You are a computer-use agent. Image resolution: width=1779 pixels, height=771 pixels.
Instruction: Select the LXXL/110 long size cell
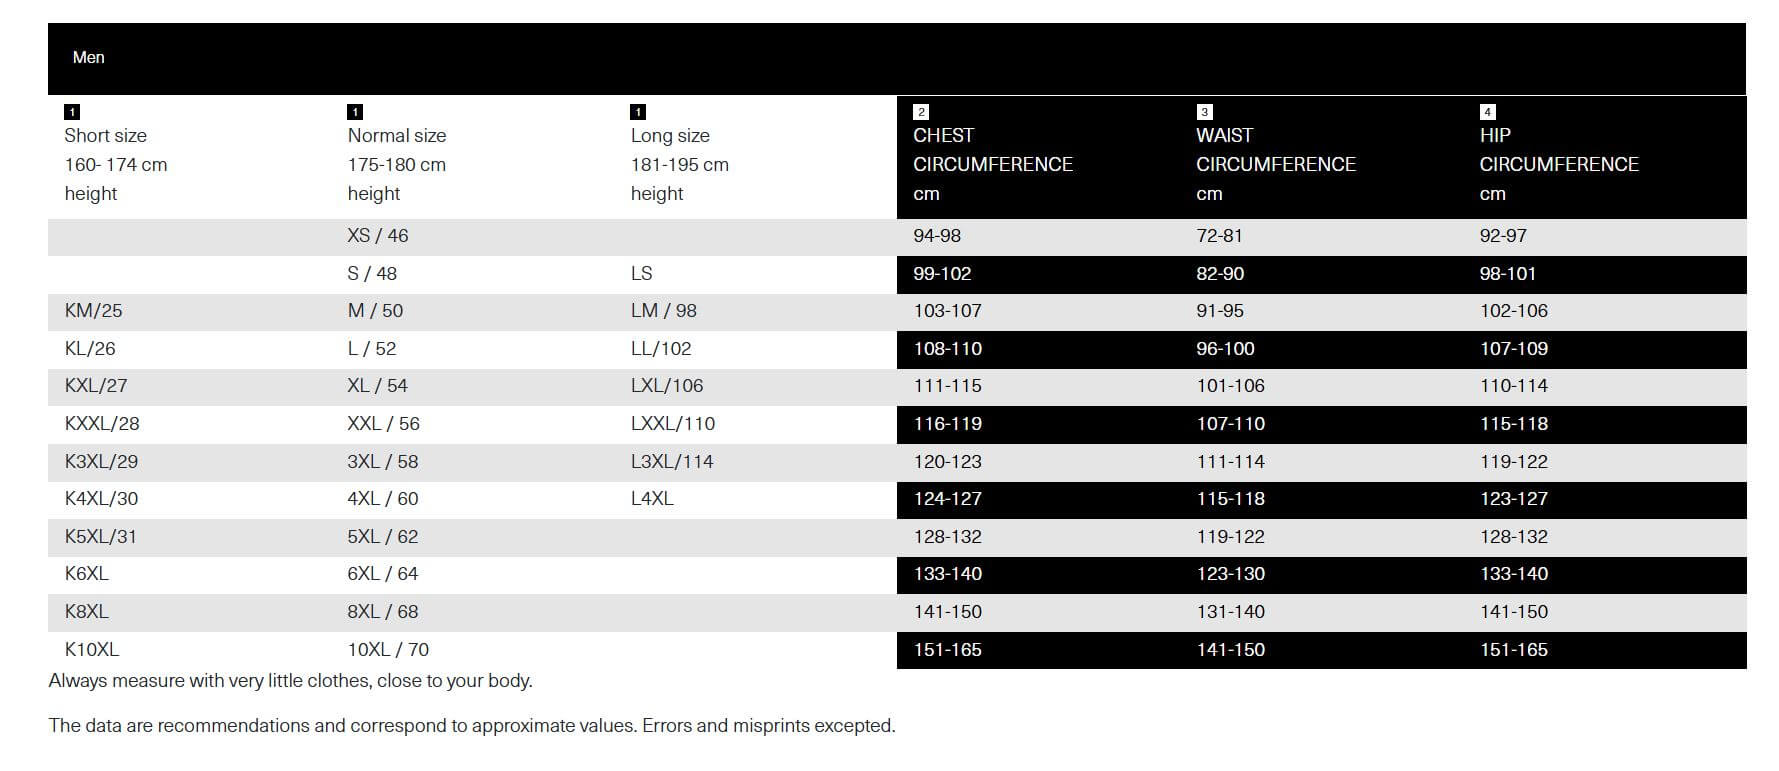pyautogui.click(x=673, y=424)
